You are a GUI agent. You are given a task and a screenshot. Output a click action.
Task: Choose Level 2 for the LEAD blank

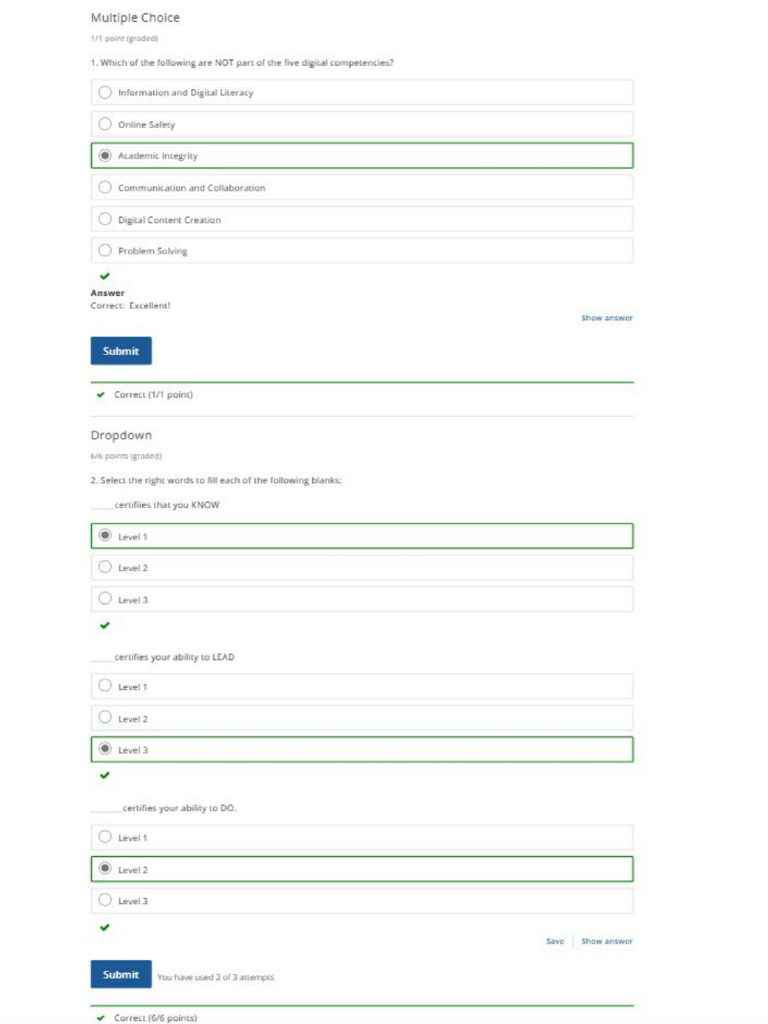click(x=105, y=718)
